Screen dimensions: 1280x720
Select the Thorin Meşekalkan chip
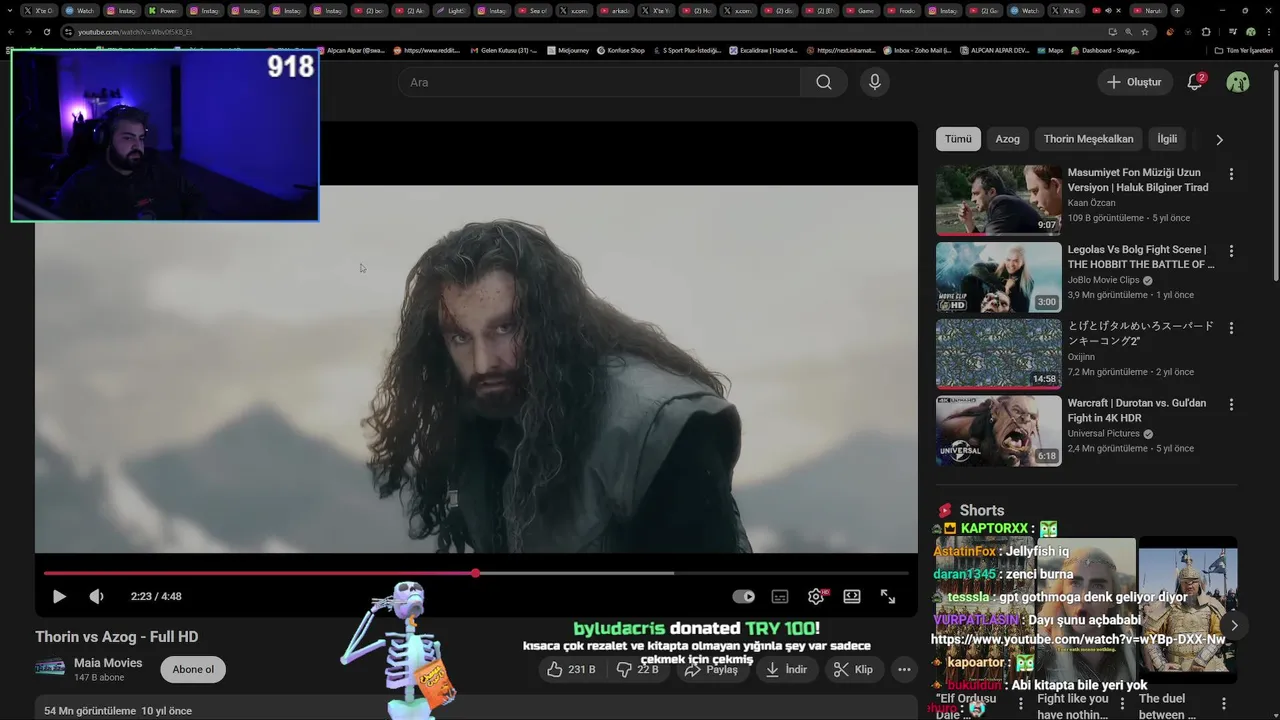pyautogui.click(x=1088, y=139)
